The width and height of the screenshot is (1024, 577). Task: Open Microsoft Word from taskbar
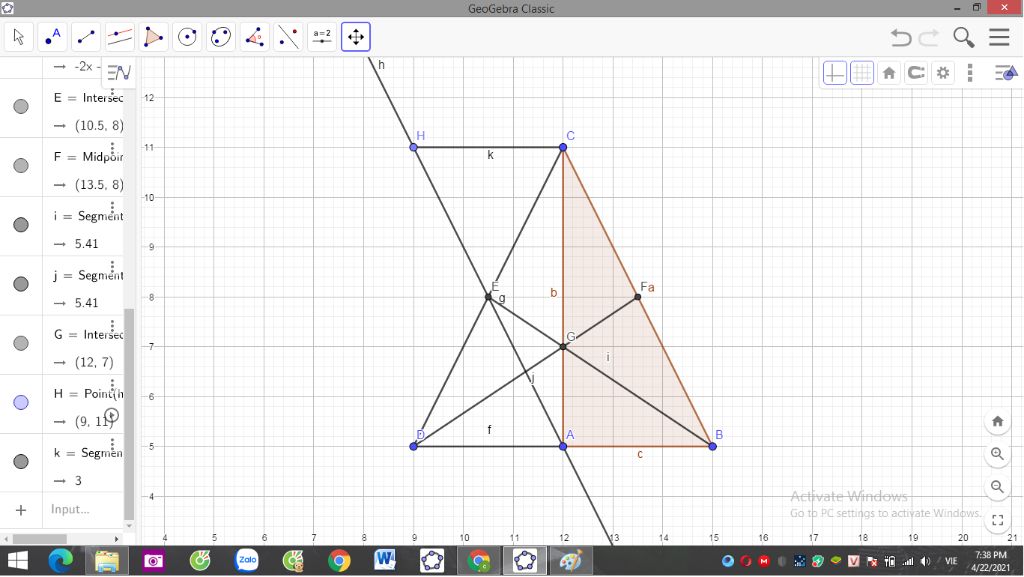[x=385, y=561]
